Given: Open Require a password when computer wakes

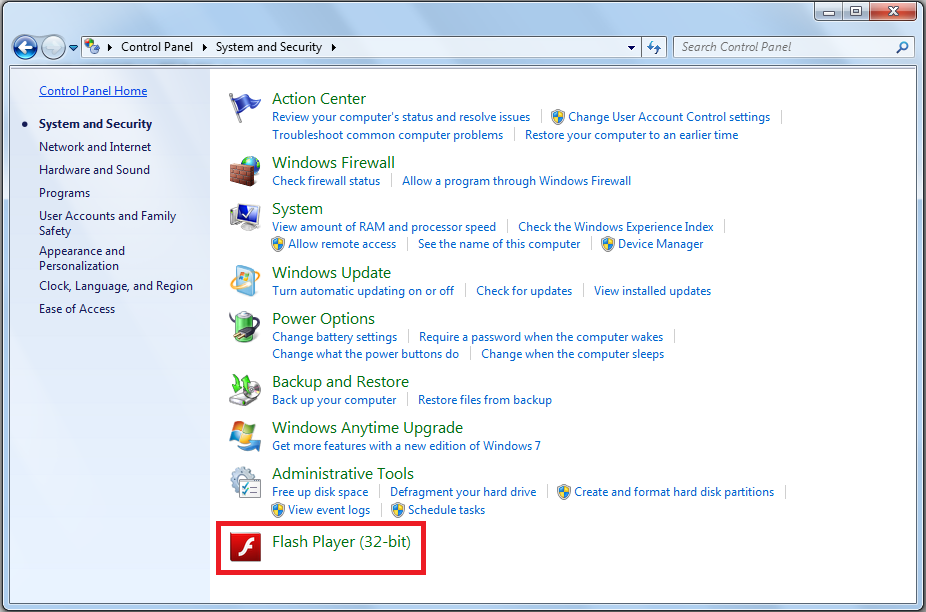Looking at the screenshot, I should [x=541, y=337].
